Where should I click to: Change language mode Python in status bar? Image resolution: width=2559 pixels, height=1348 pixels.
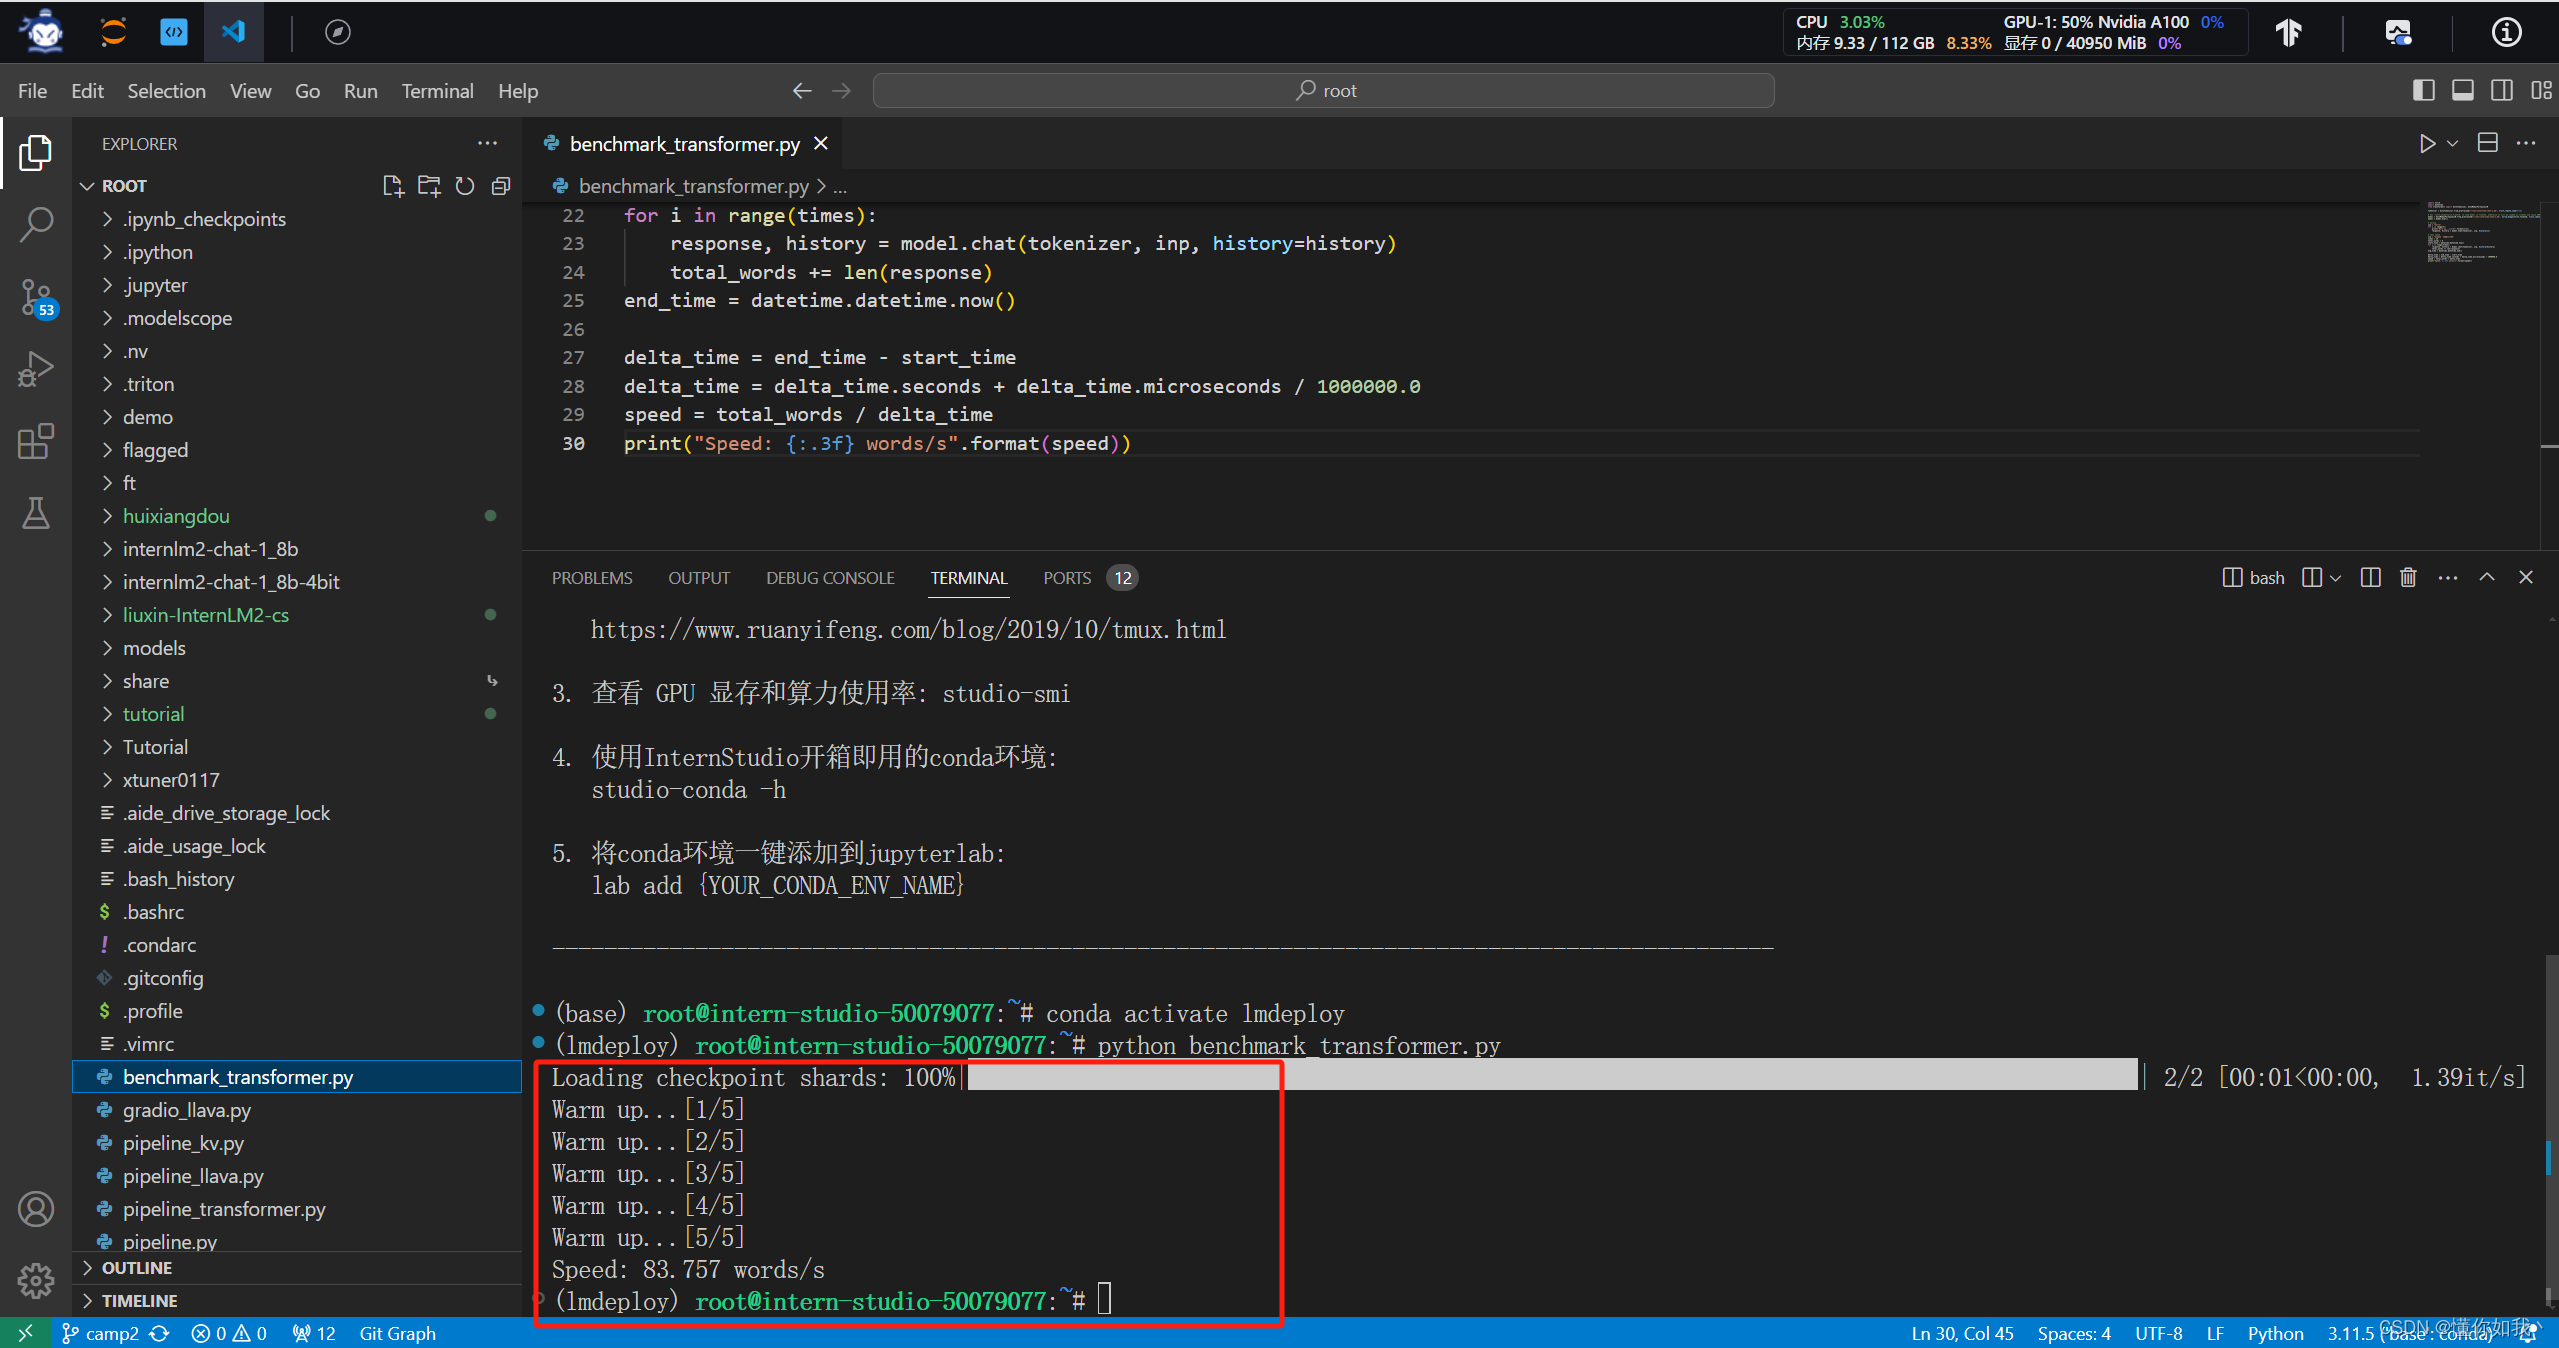pyautogui.click(x=2275, y=1333)
